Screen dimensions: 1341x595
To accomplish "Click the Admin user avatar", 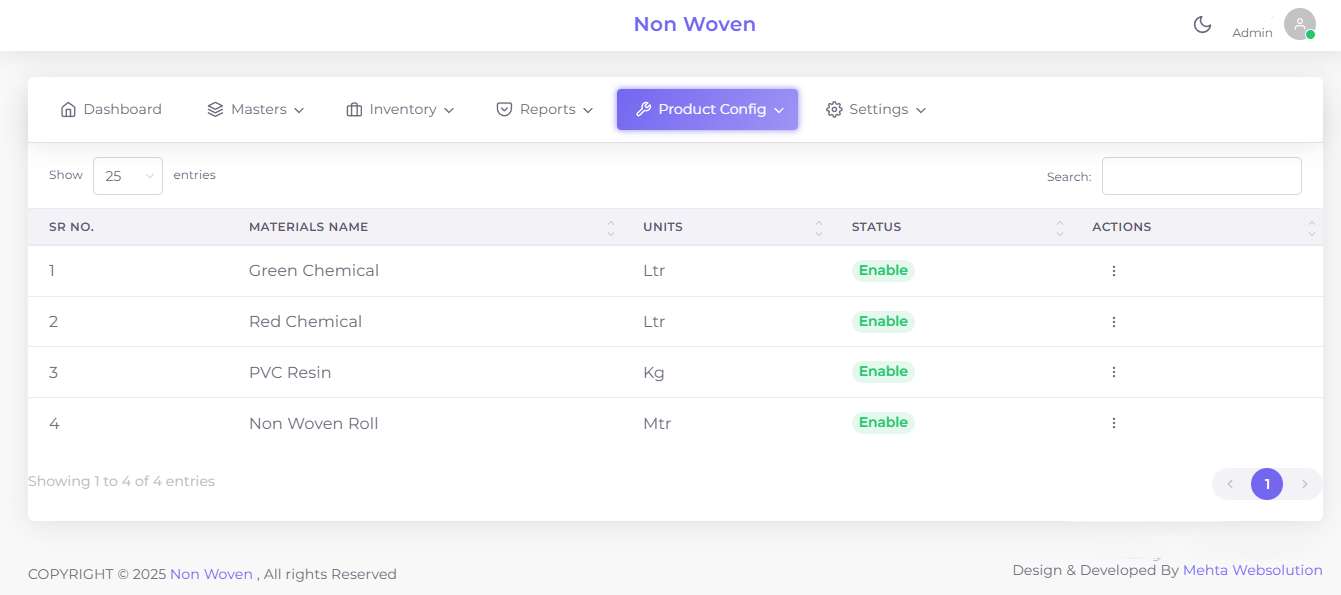I will pyautogui.click(x=1299, y=24).
